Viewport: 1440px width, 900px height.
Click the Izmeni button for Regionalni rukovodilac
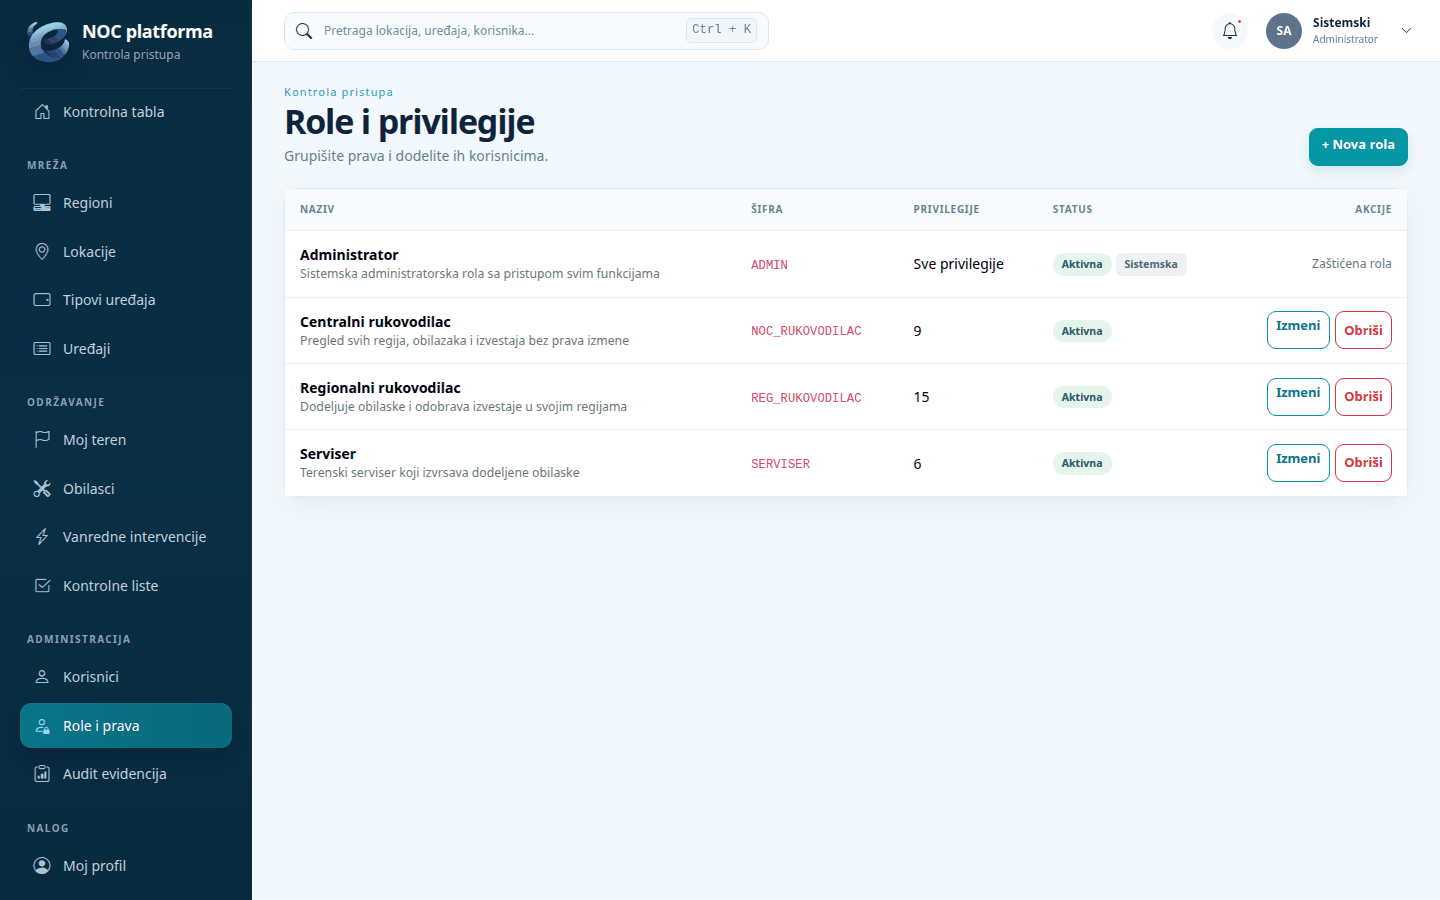(1298, 397)
